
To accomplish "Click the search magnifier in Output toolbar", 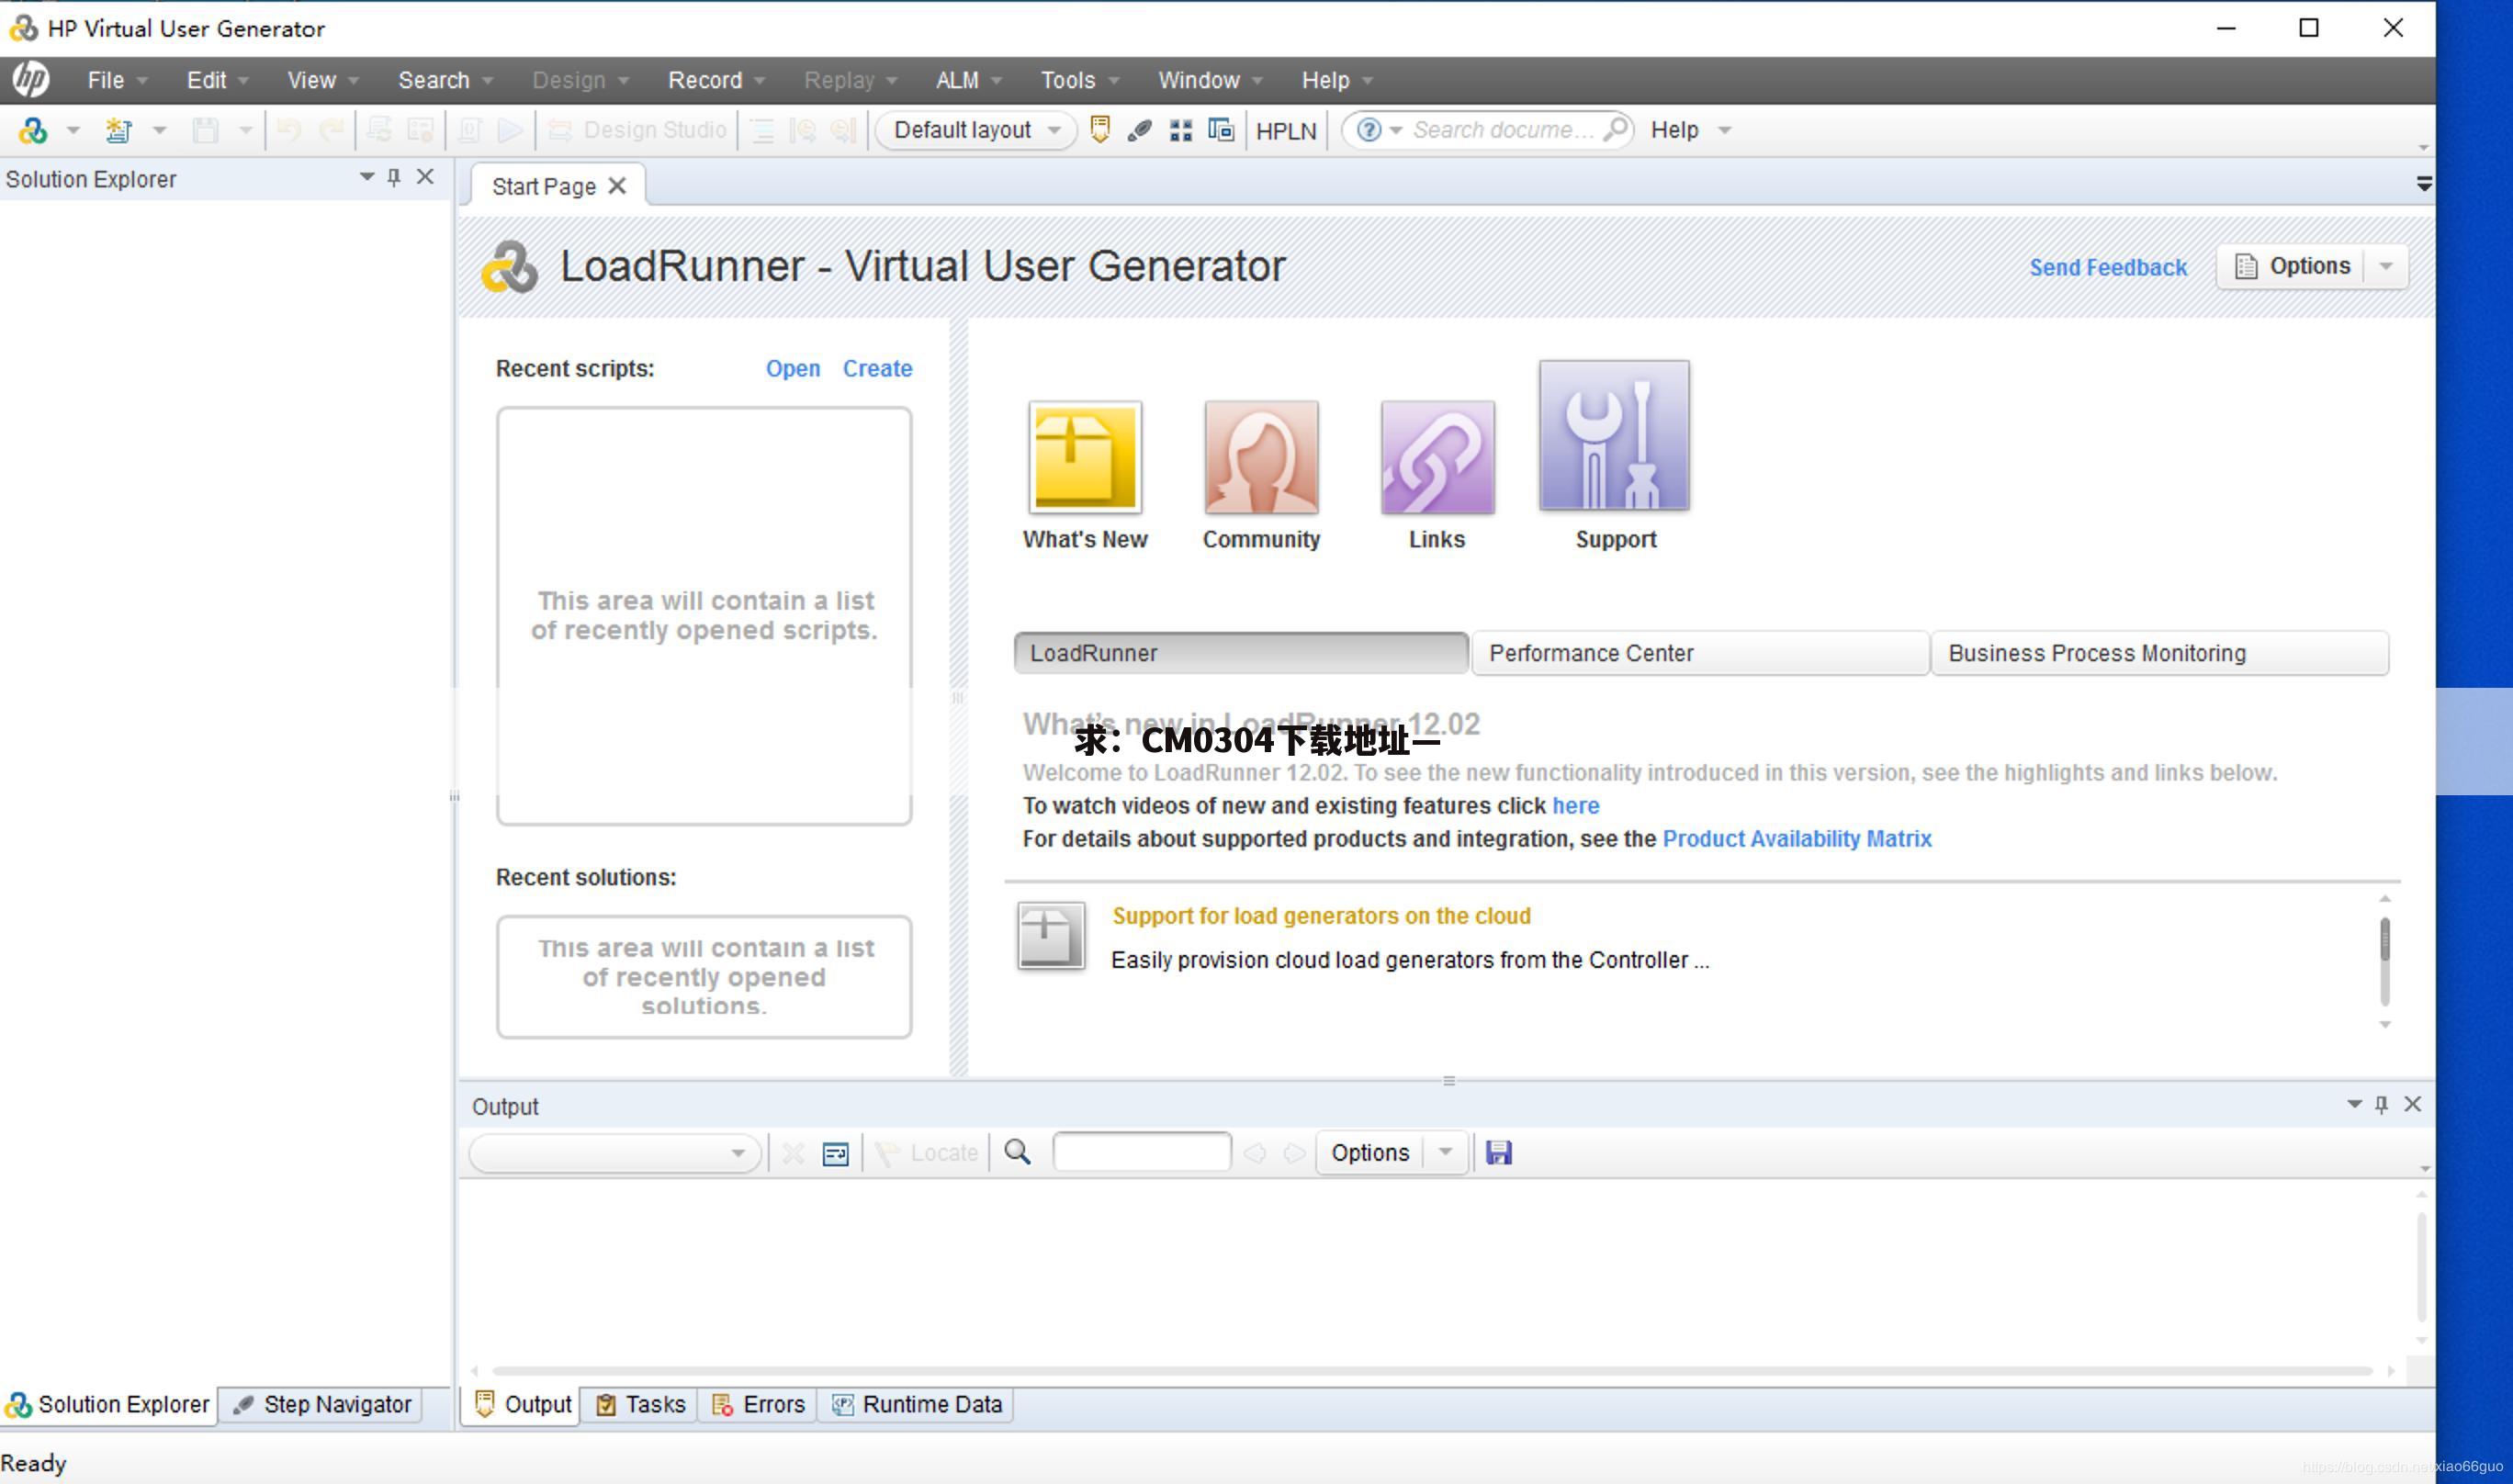I will coord(1017,1152).
